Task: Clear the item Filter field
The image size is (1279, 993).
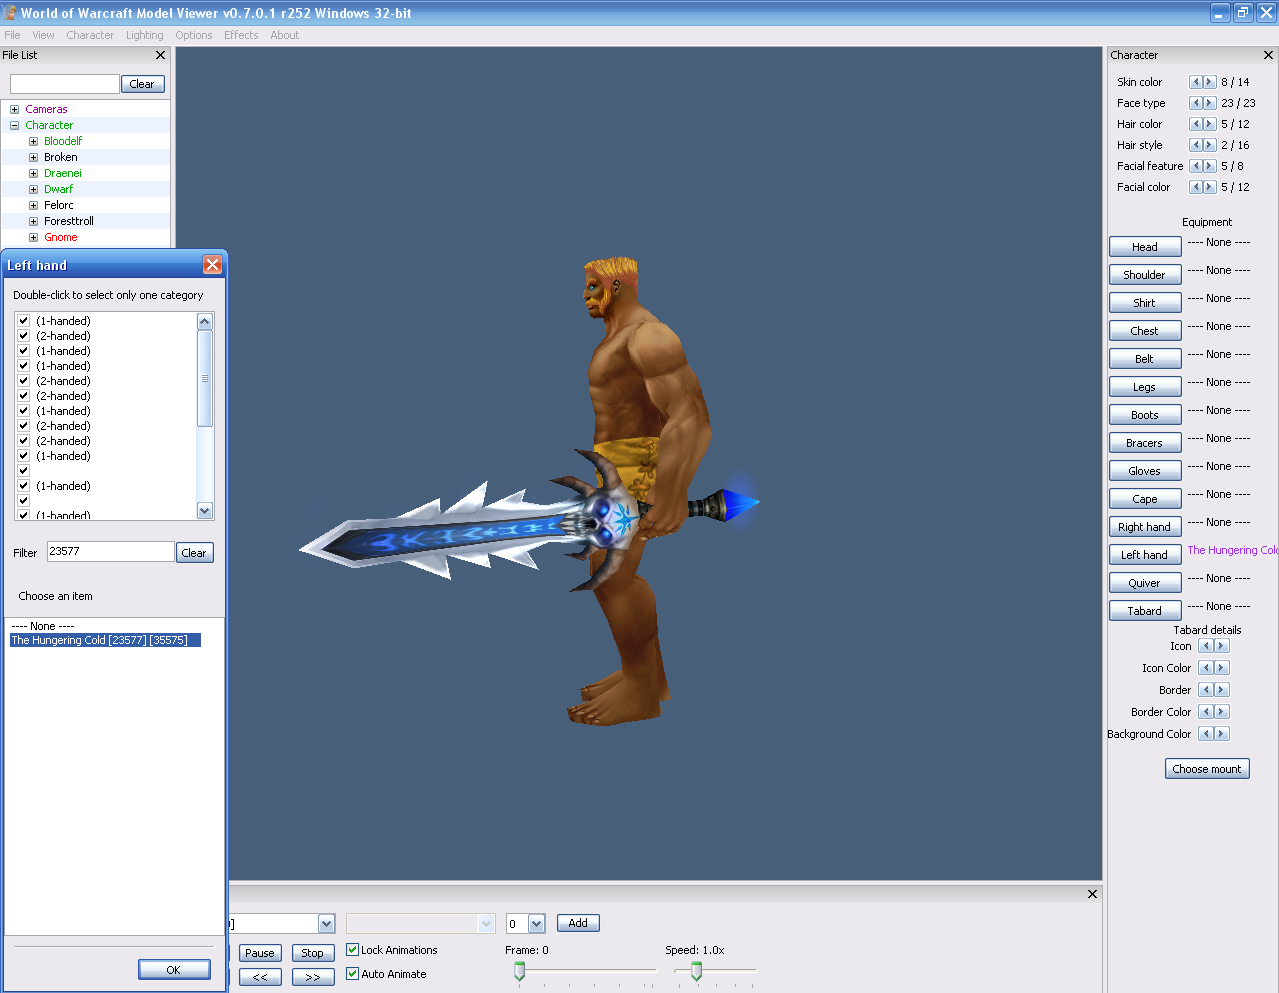Action: coord(195,552)
